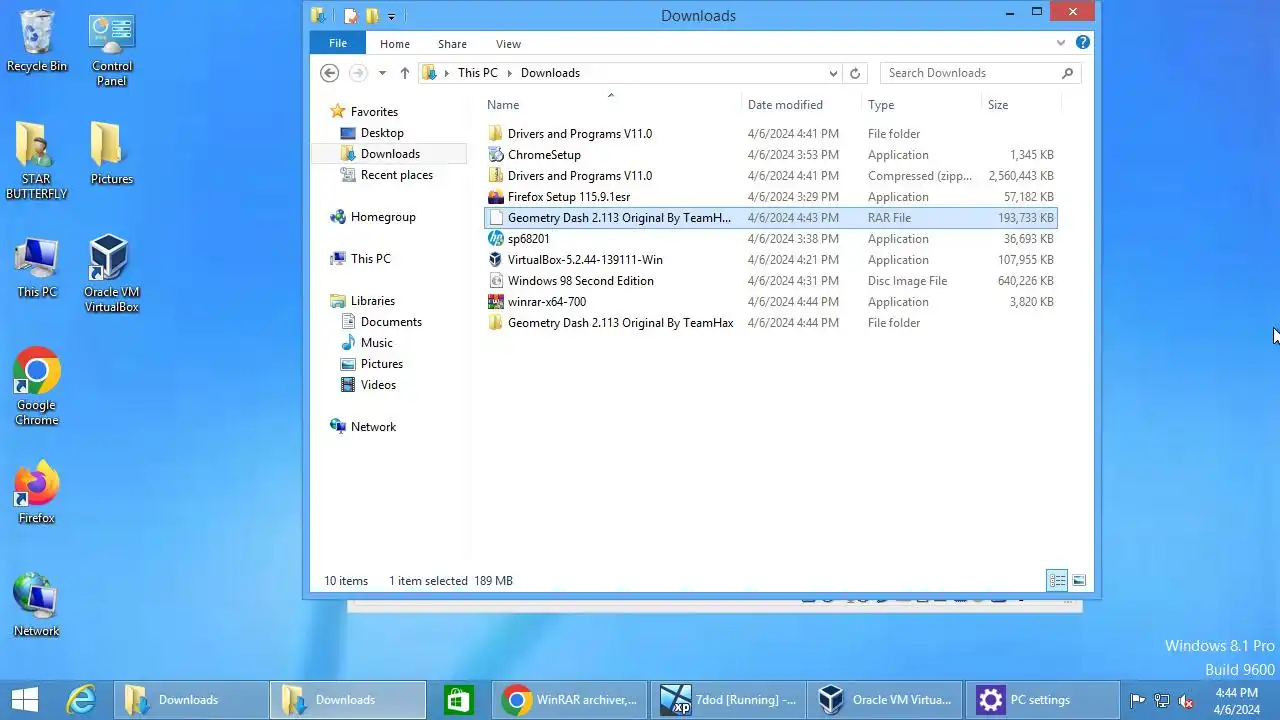Select the STAR BUTTERFLY folder on desktop
The image size is (1280, 720).
coord(37,160)
